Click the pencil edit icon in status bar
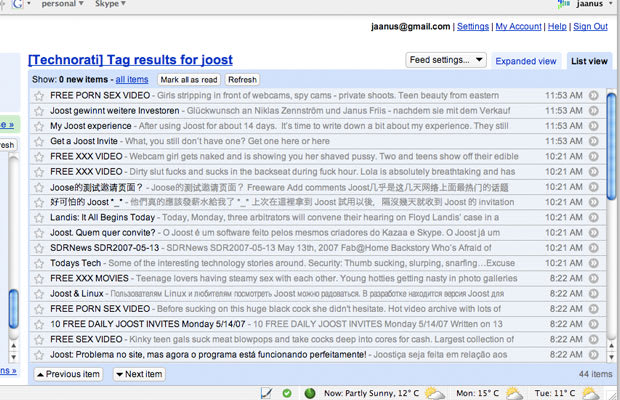The width and height of the screenshot is (620, 400). (267, 393)
